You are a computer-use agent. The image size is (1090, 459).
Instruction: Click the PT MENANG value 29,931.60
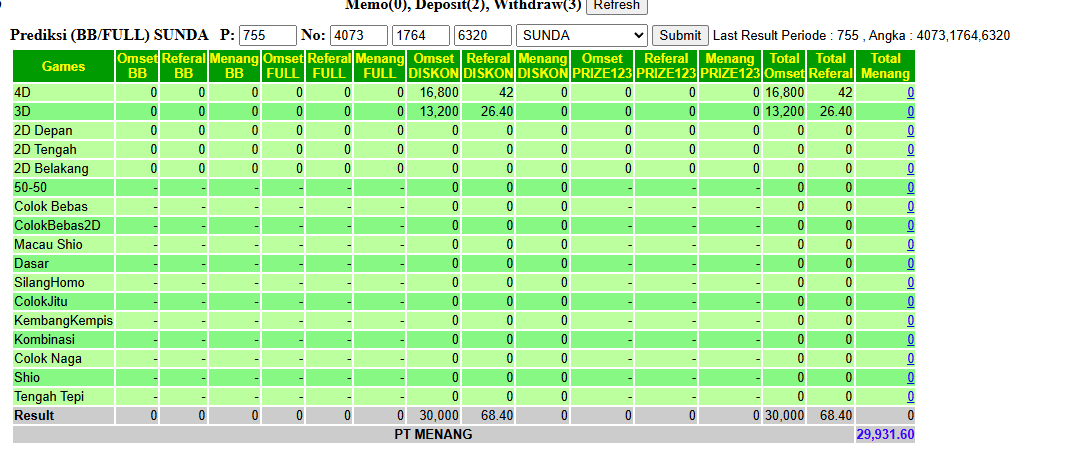coord(885,435)
